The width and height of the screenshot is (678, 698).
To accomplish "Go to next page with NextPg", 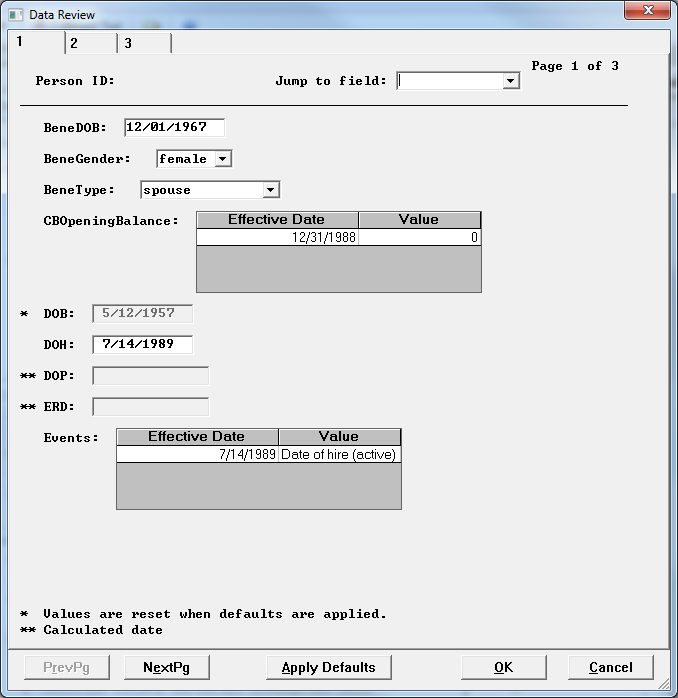I will [166, 667].
